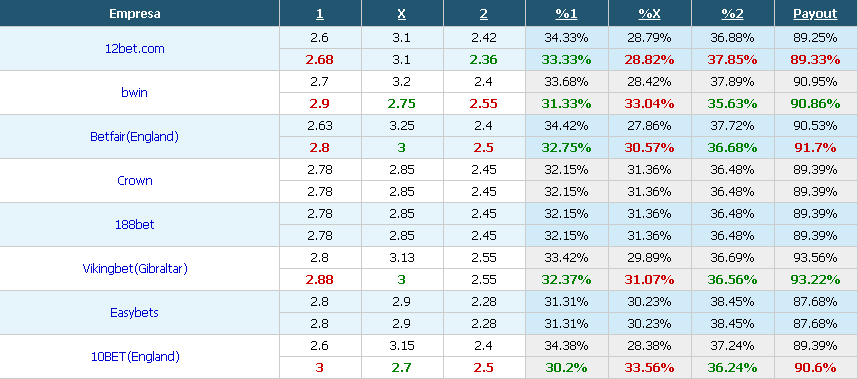This screenshot has width=858, height=379.
Task: Click Betfair's 91.7% payout value
Action: pos(815,148)
